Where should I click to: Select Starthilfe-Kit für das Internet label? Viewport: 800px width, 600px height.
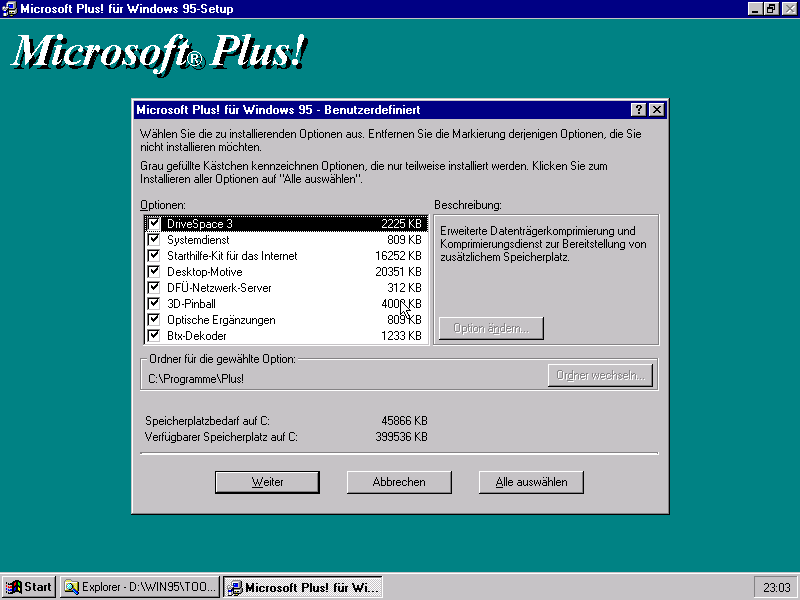tap(232, 256)
